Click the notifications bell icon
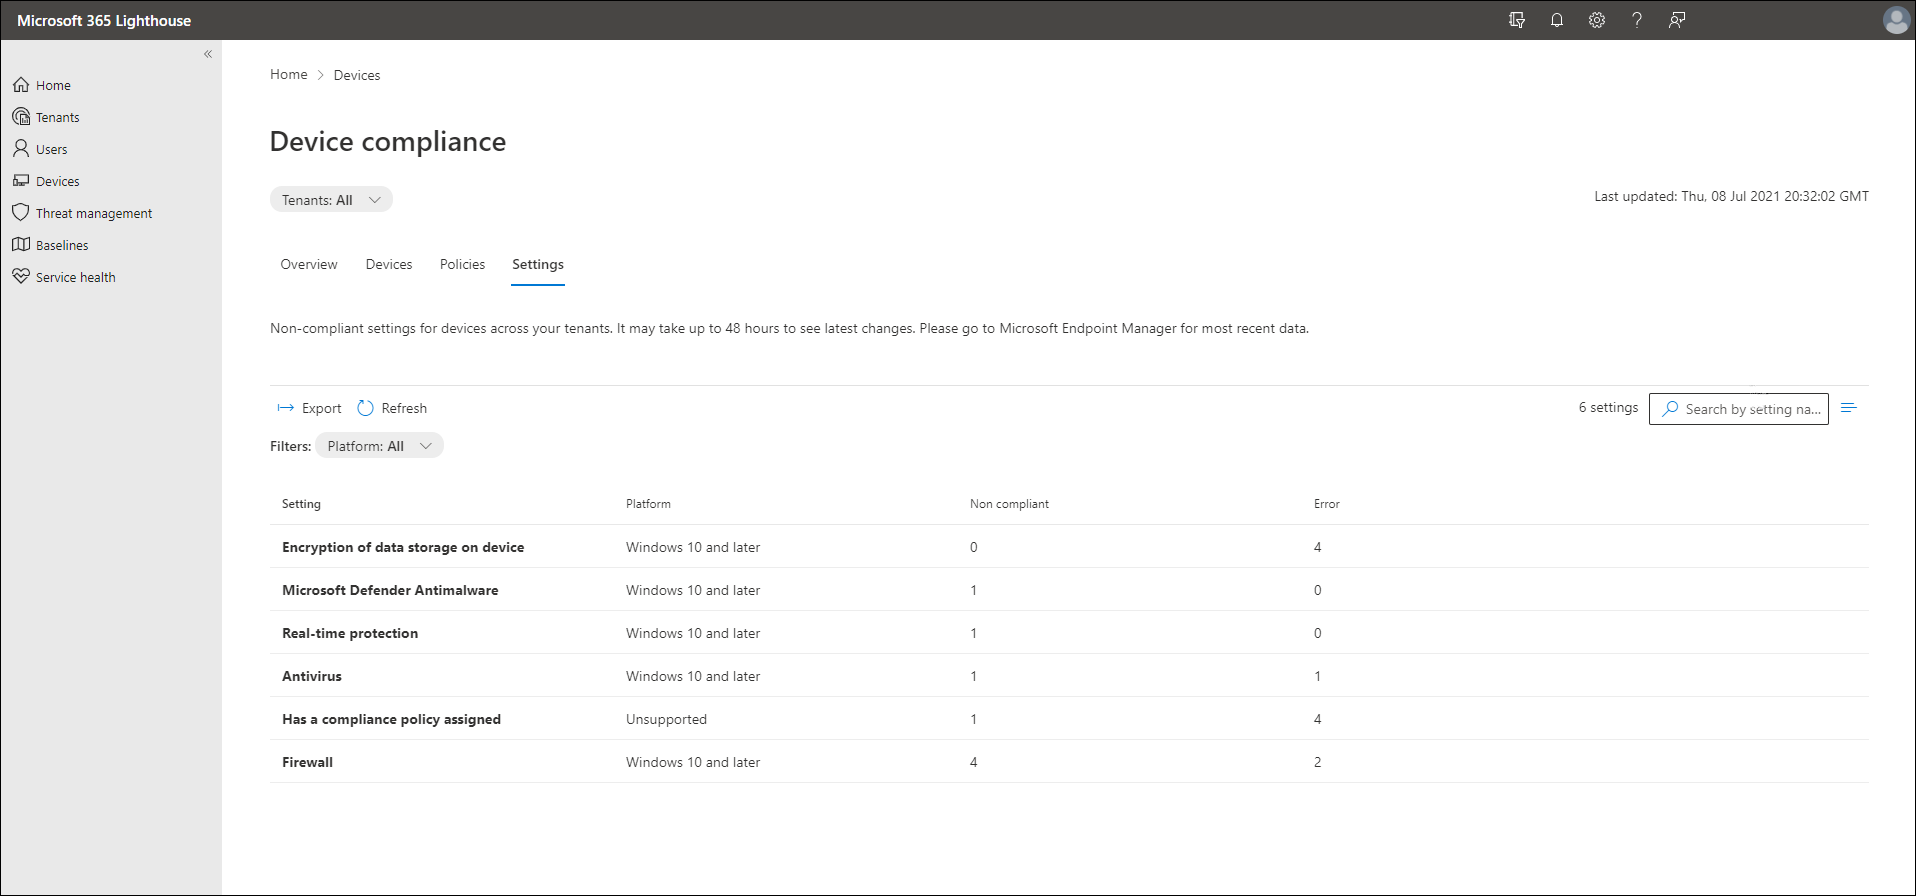Viewport: 1916px width, 896px height. coord(1557,20)
